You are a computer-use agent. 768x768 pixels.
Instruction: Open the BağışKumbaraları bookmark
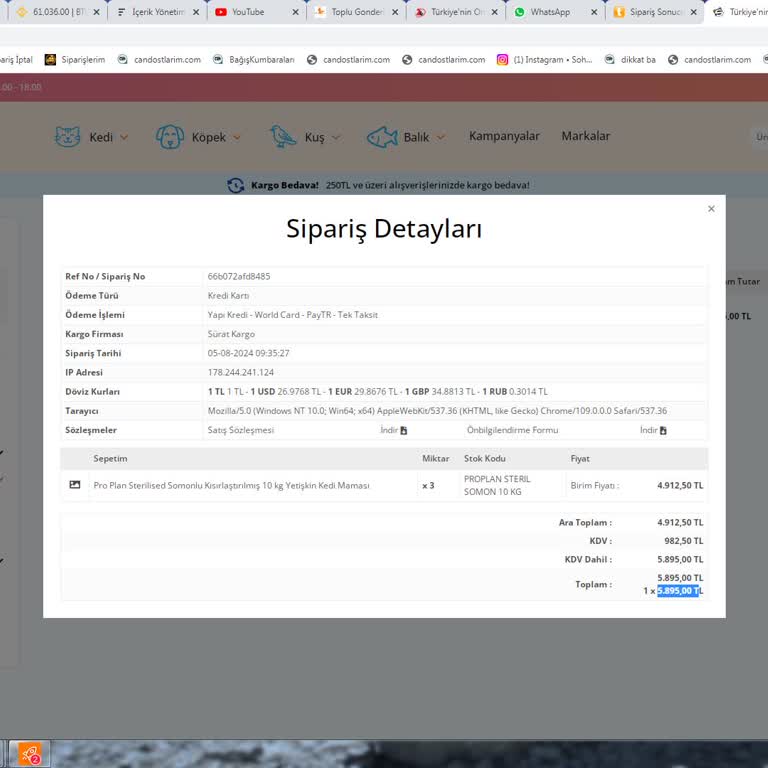254,60
